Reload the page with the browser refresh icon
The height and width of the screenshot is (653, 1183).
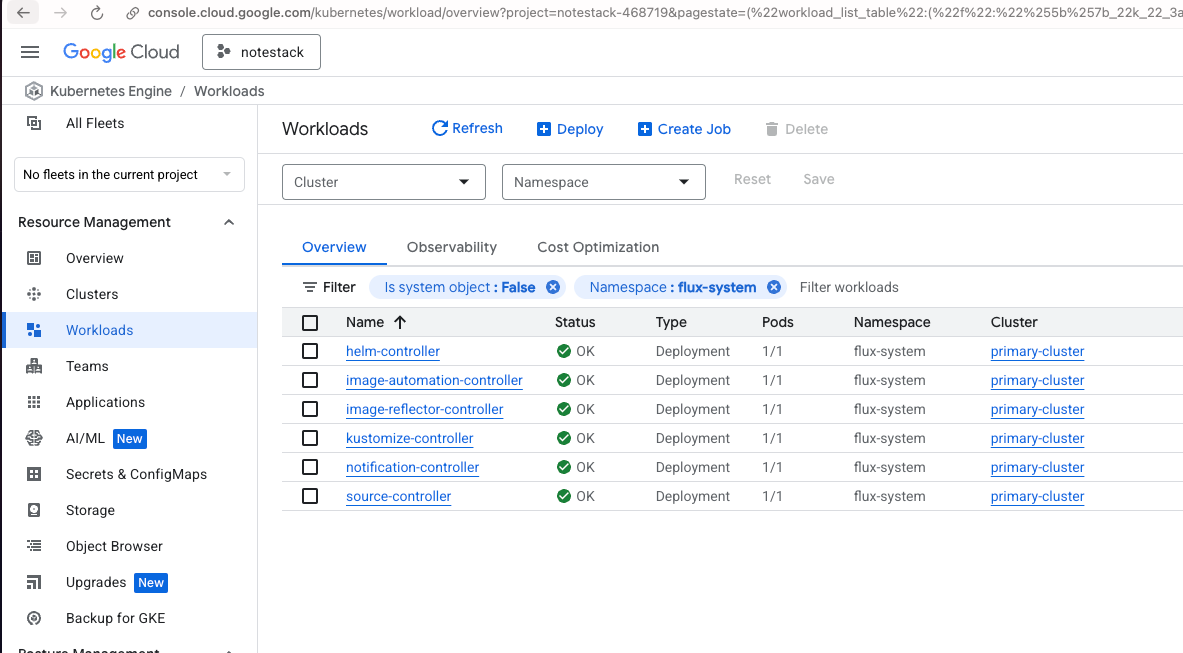[x=97, y=13]
